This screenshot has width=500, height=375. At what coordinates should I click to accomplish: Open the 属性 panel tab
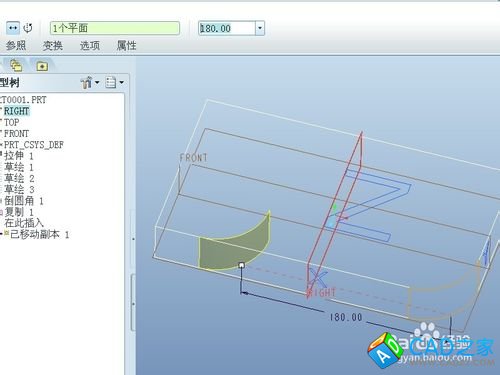click(x=127, y=46)
